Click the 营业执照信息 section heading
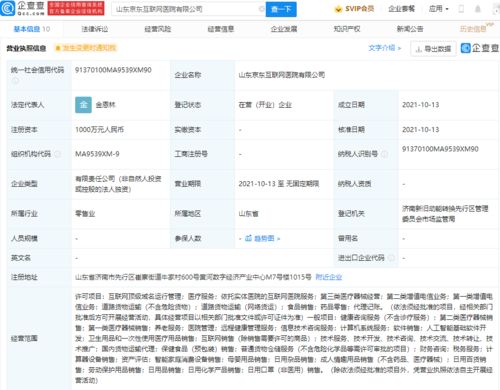The height and width of the screenshot is (390, 500). 26,48
